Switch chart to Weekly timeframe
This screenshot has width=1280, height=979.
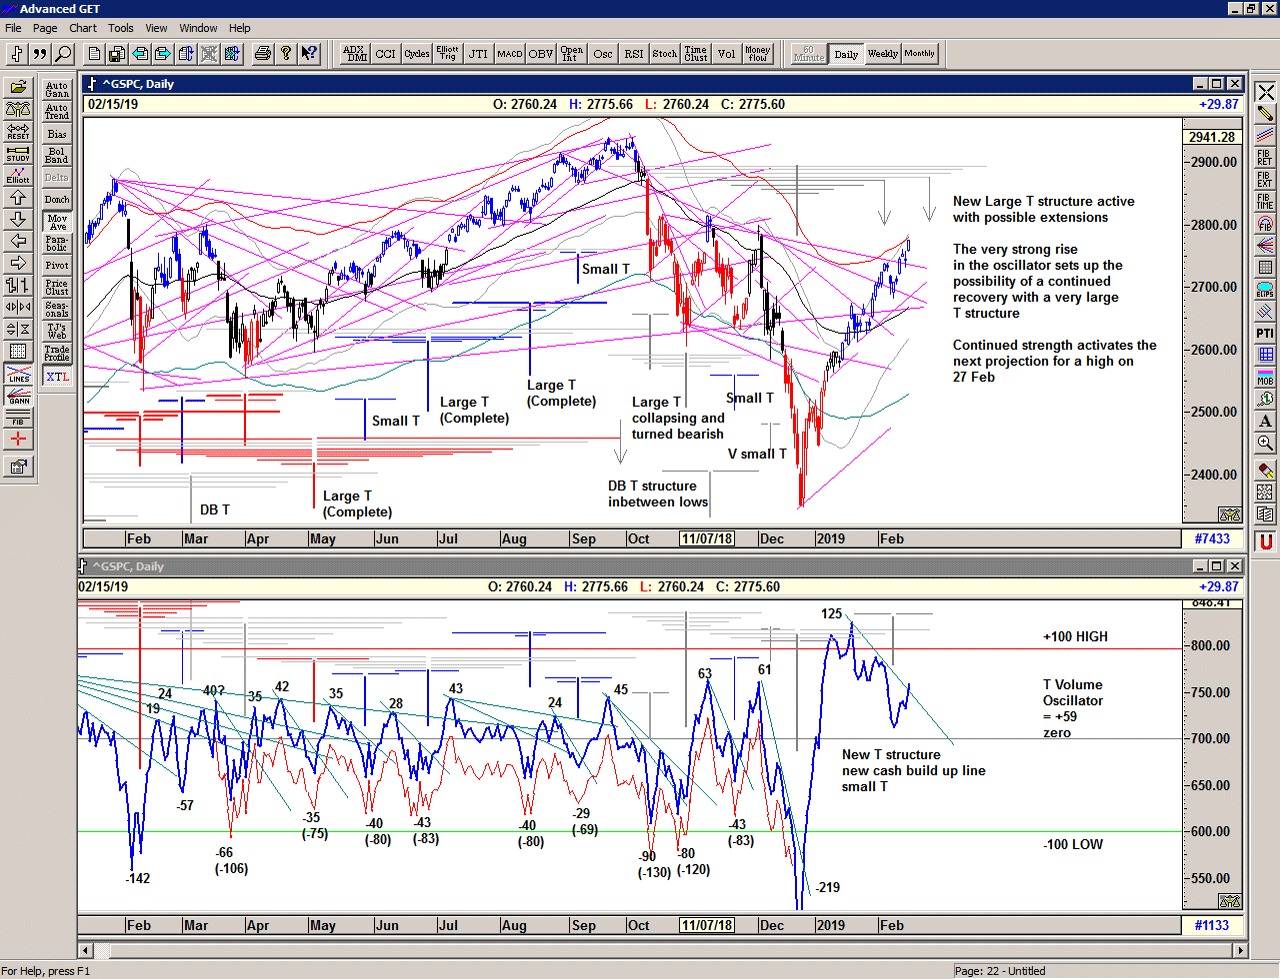click(884, 53)
